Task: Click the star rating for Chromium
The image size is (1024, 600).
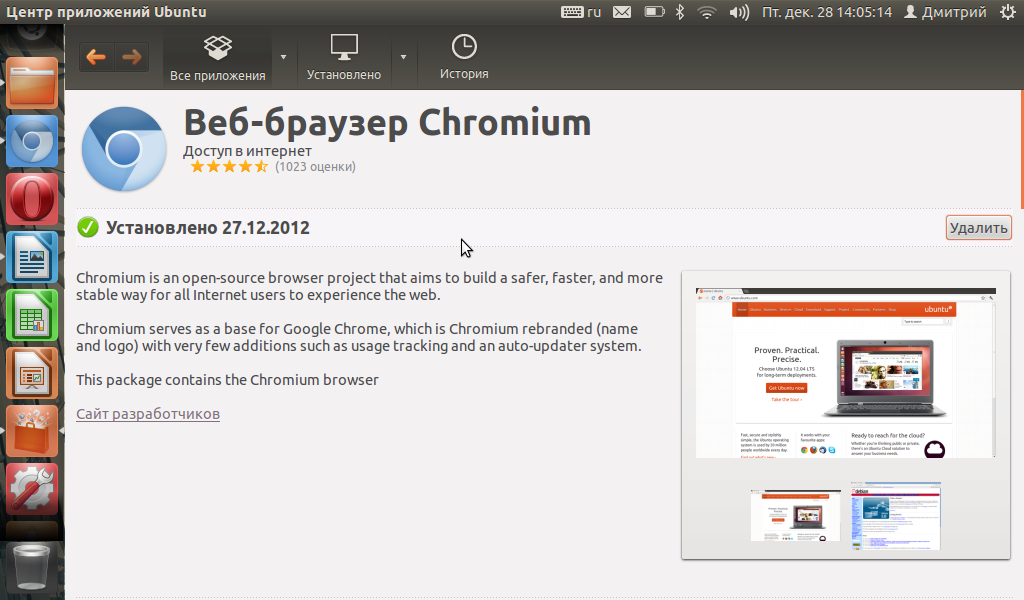Action: point(229,166)
